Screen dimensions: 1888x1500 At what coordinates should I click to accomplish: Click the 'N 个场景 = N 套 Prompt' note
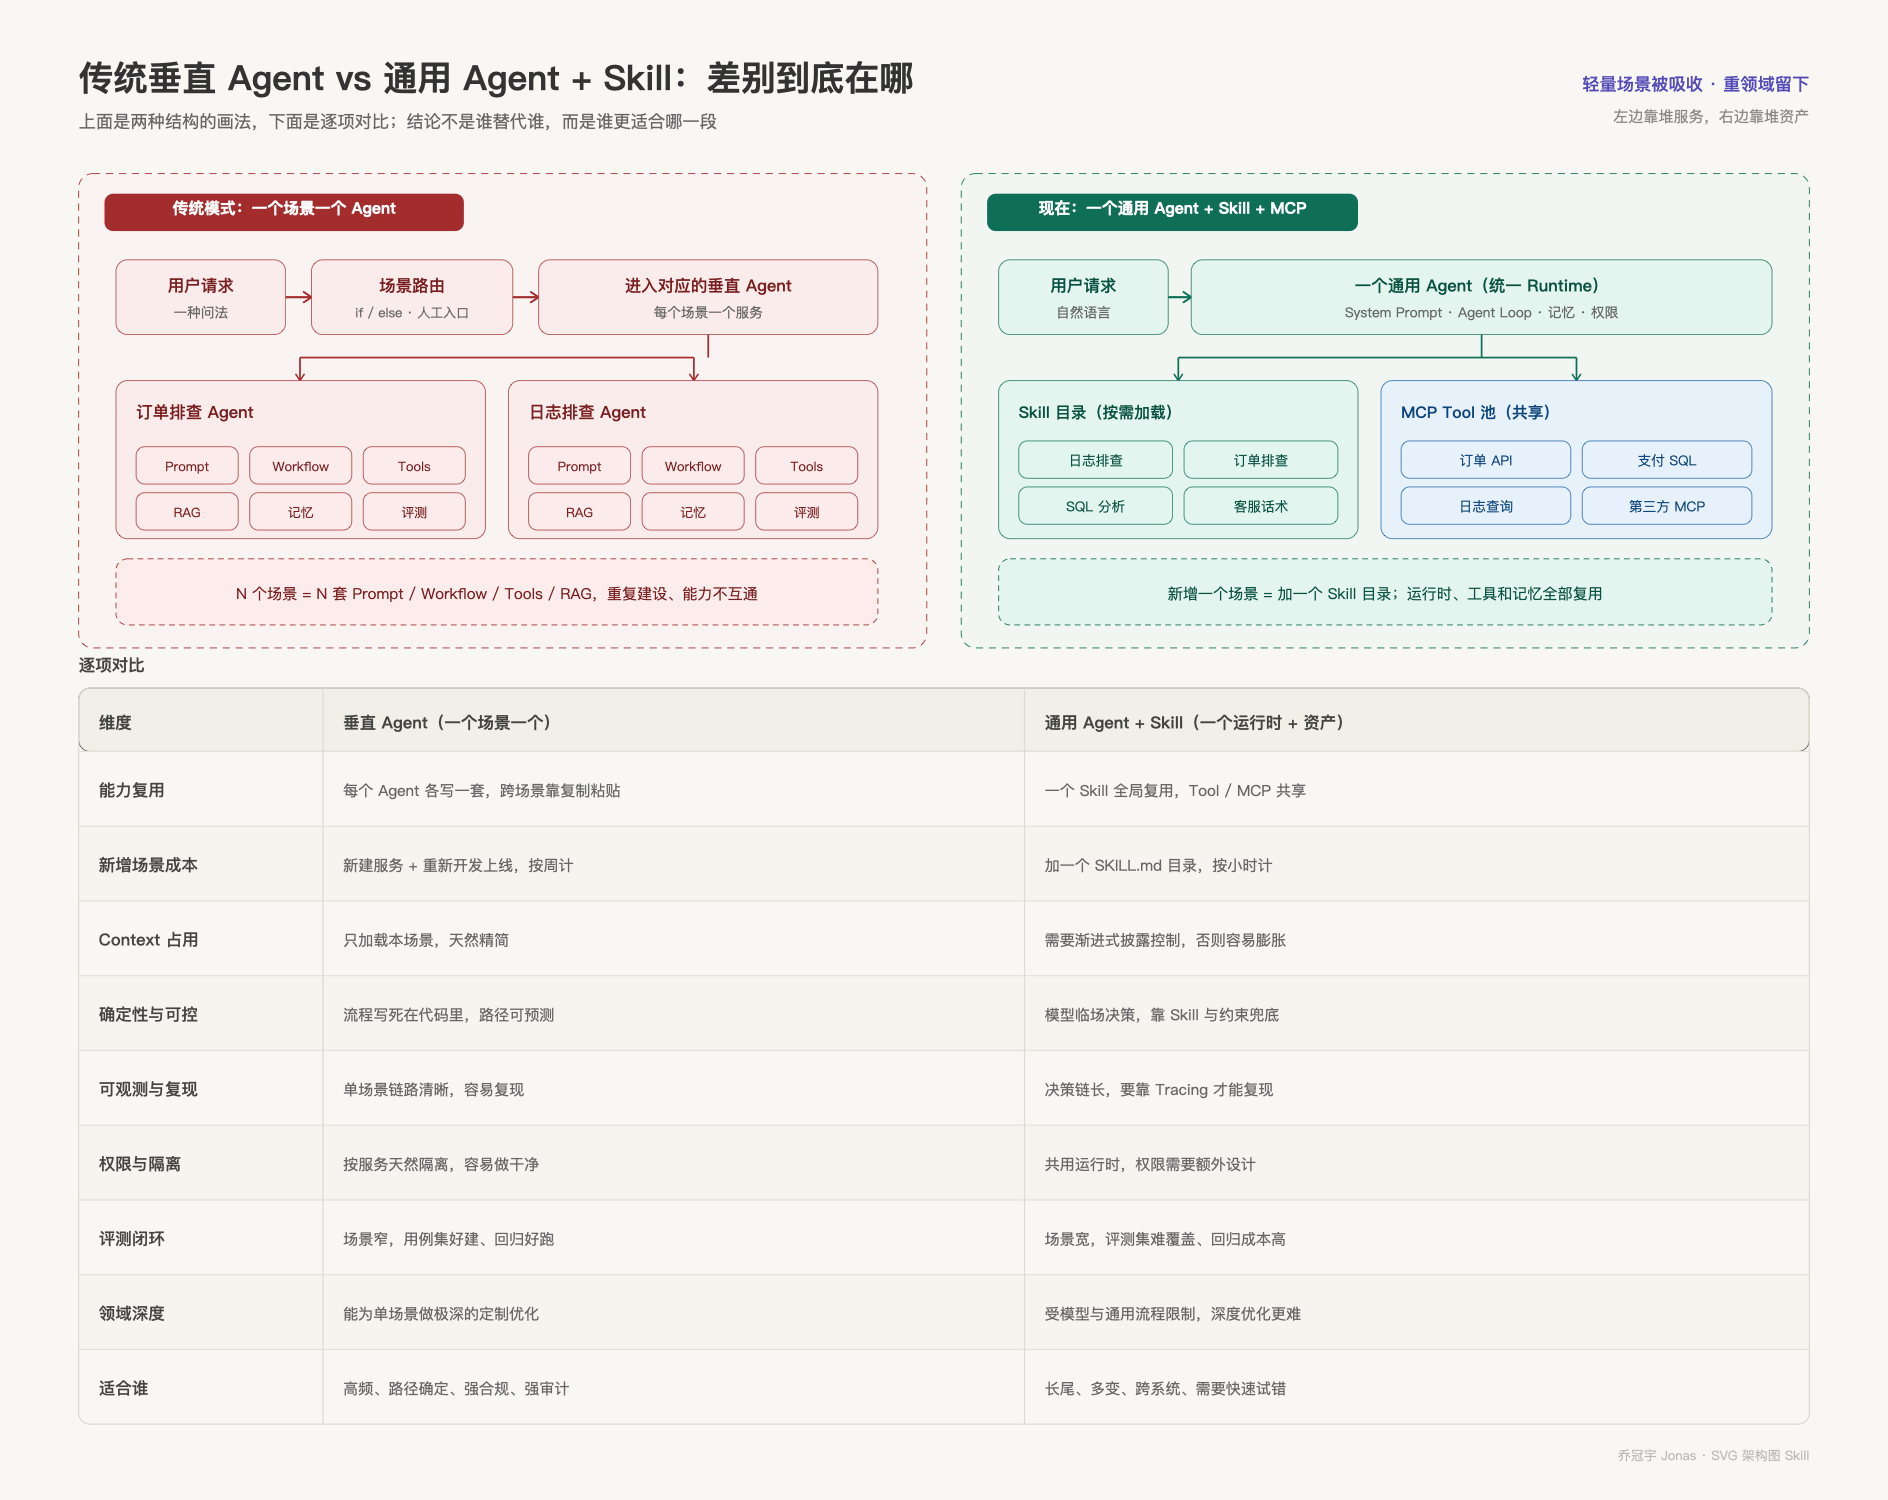point(497,593)
